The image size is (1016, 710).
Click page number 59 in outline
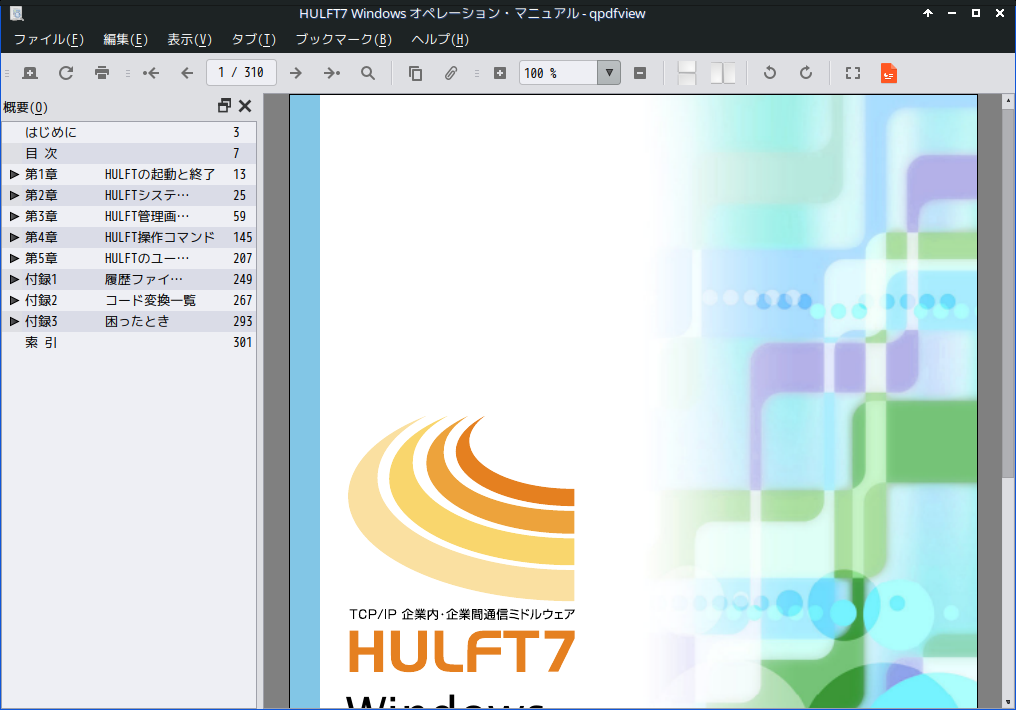pyautogui.click(x=239, y=216)
